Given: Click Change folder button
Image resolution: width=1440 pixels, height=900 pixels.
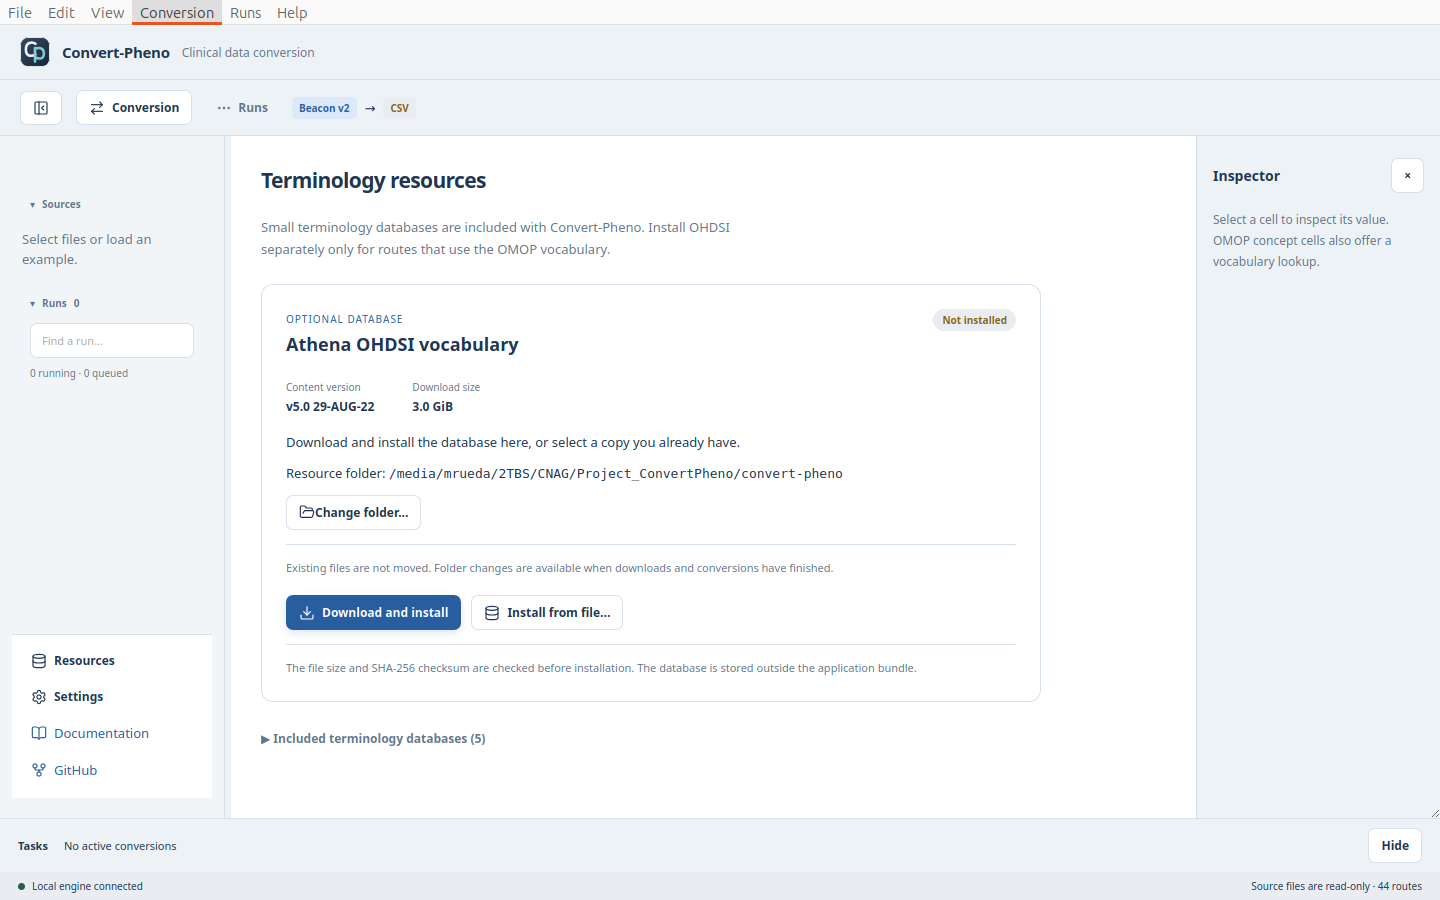Looking at the screenshot, I should [353, 512].
